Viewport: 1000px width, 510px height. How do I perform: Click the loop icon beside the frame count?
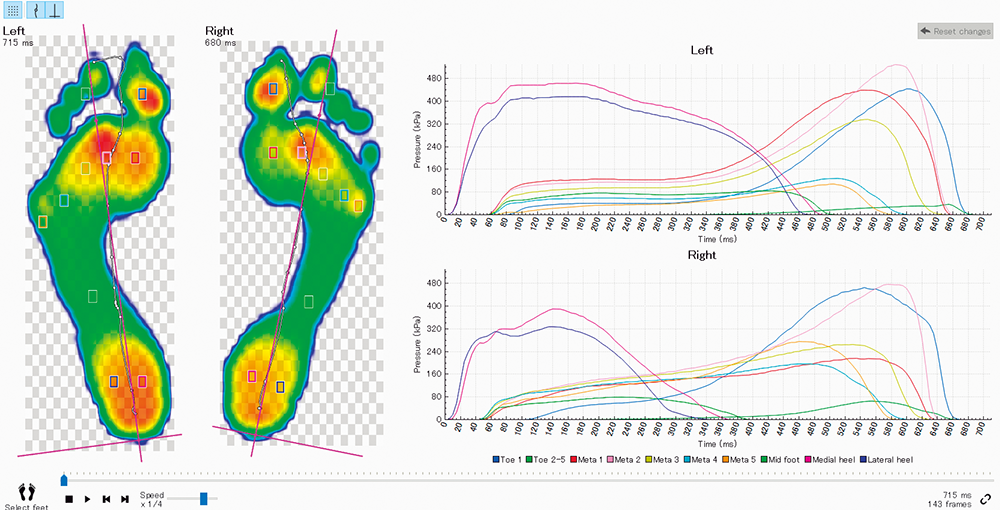986,499
